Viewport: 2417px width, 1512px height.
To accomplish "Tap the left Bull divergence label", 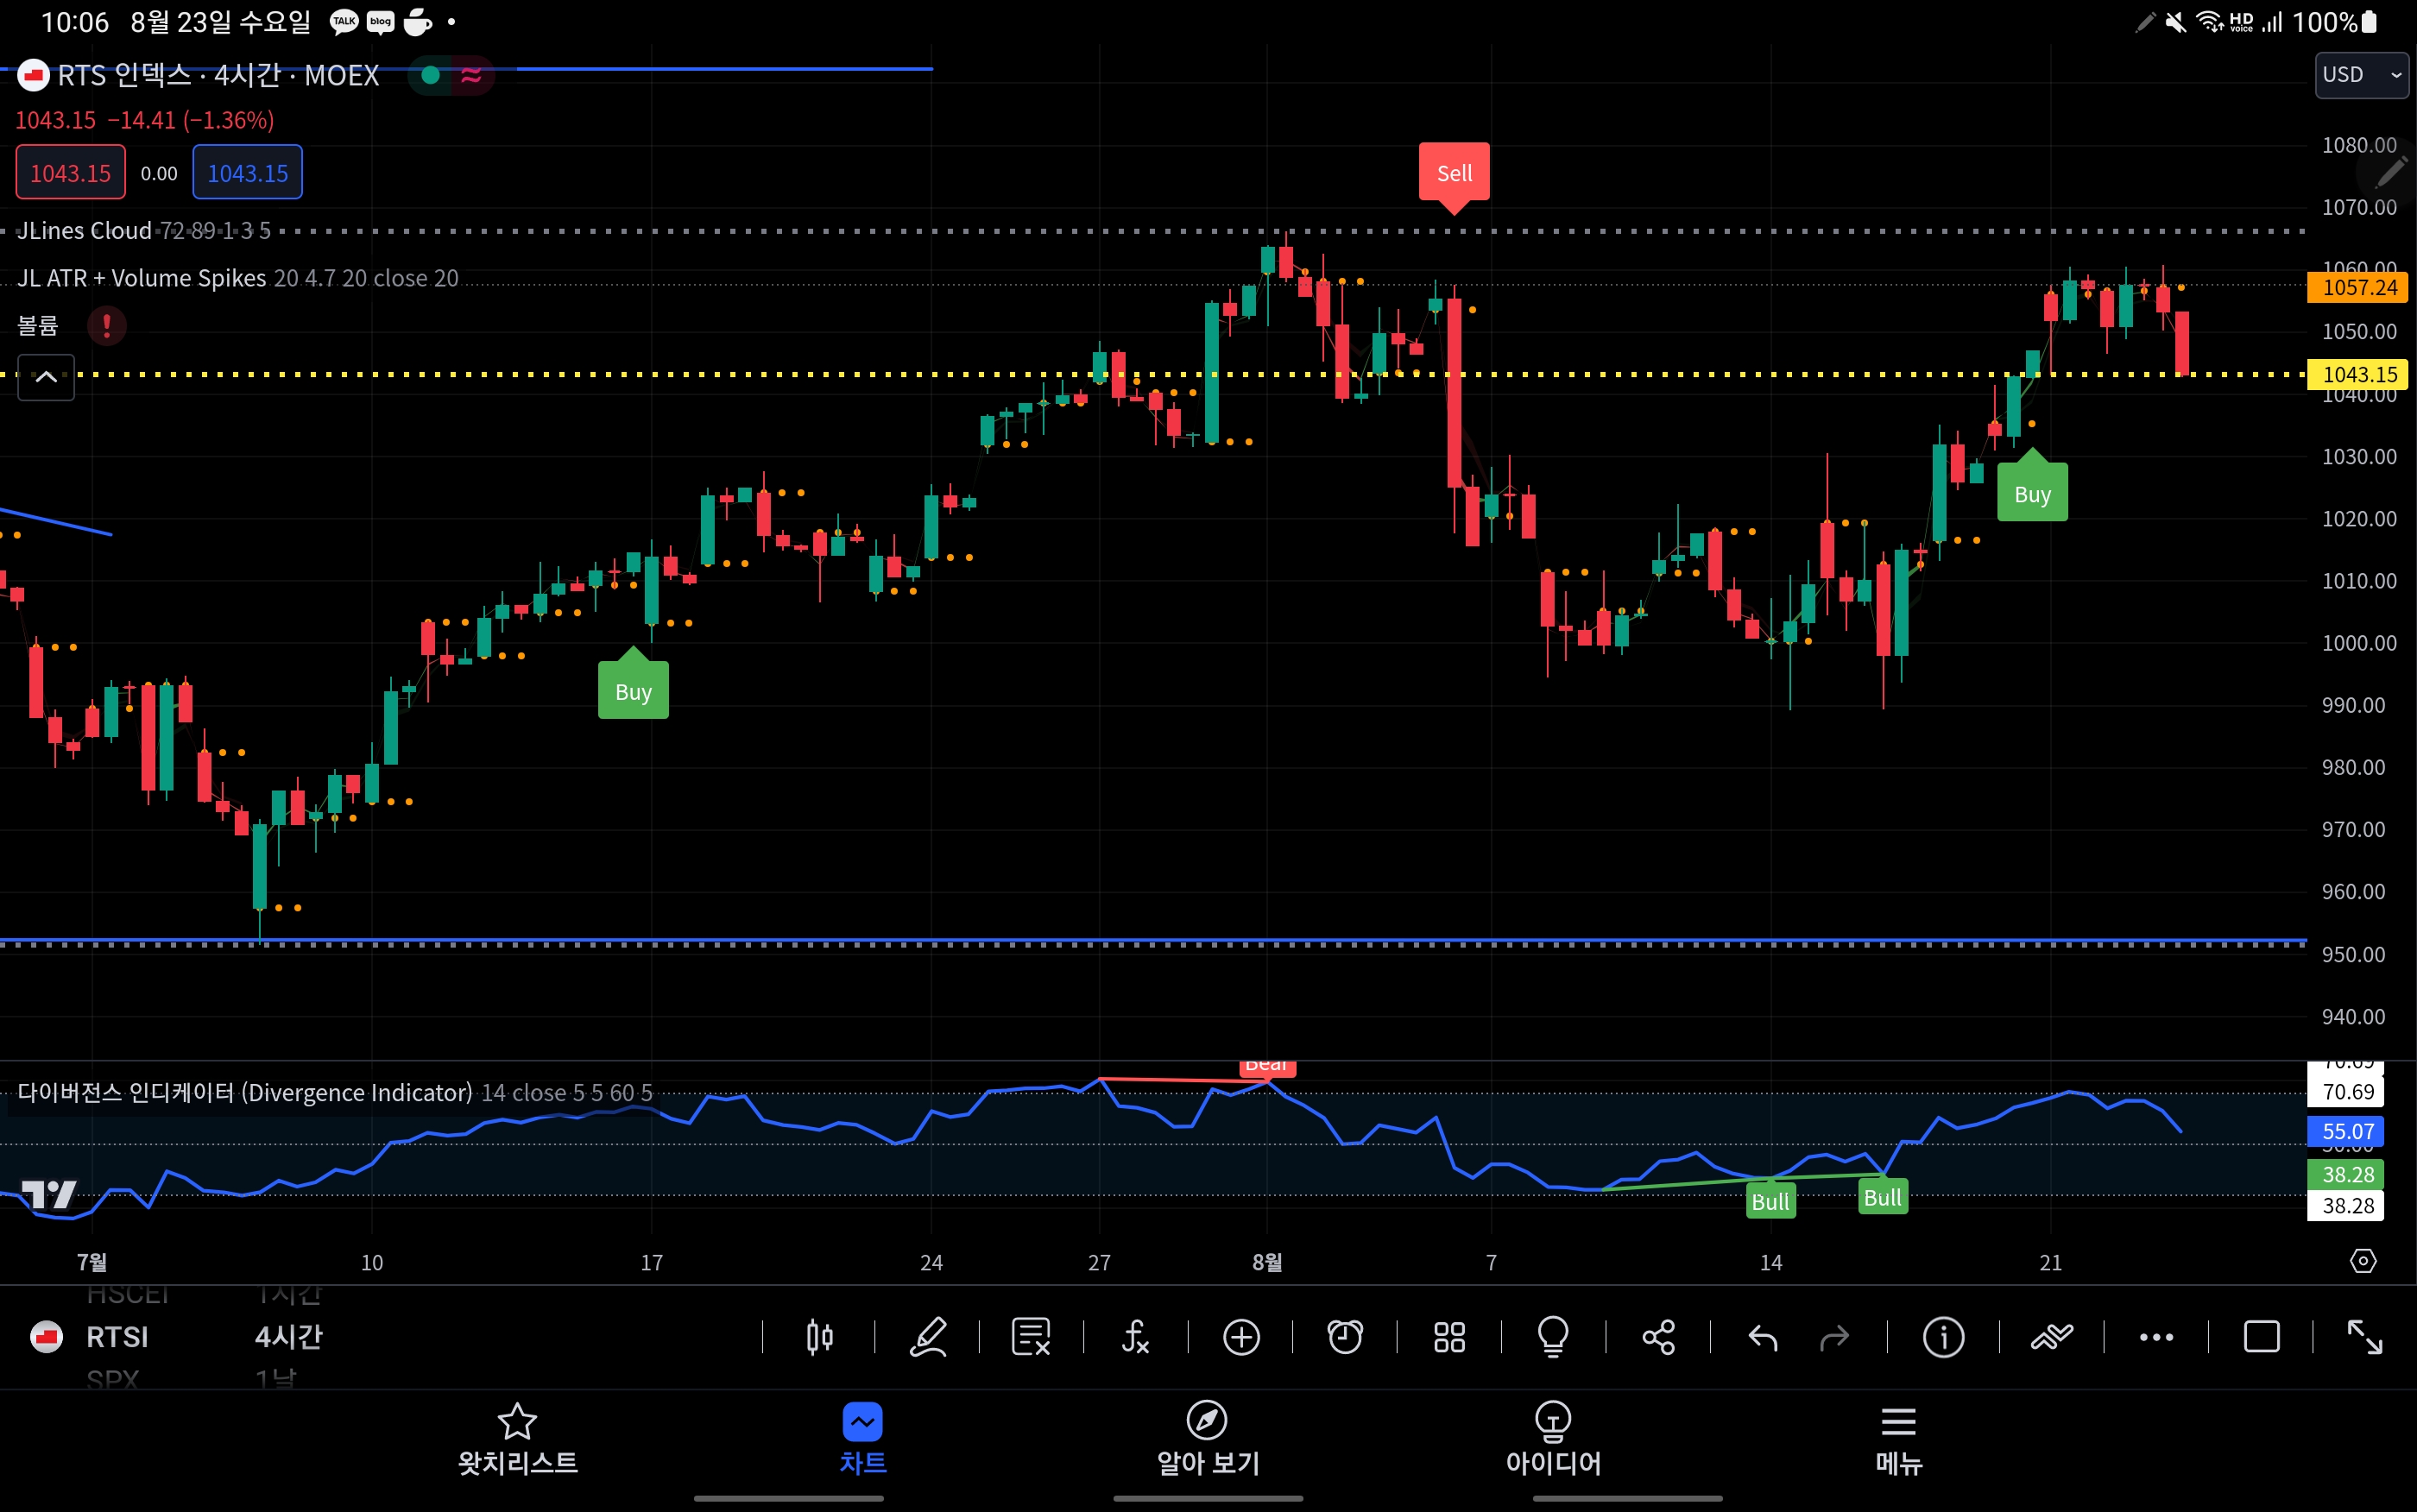I will (1770, 1201).
